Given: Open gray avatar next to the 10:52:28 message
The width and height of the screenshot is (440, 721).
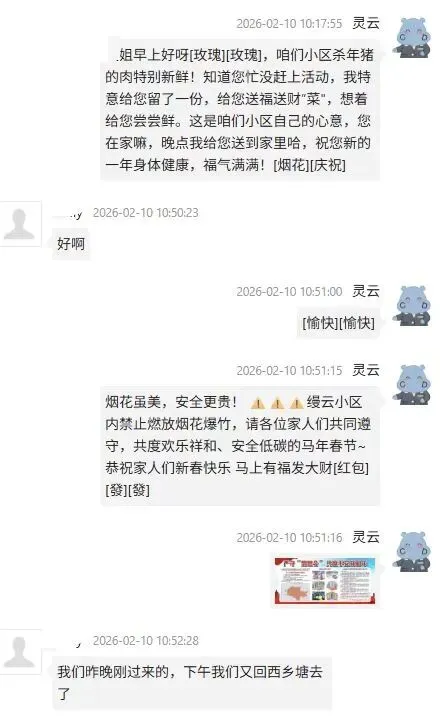Looking at the screenshot, I should tap(20, 652).
